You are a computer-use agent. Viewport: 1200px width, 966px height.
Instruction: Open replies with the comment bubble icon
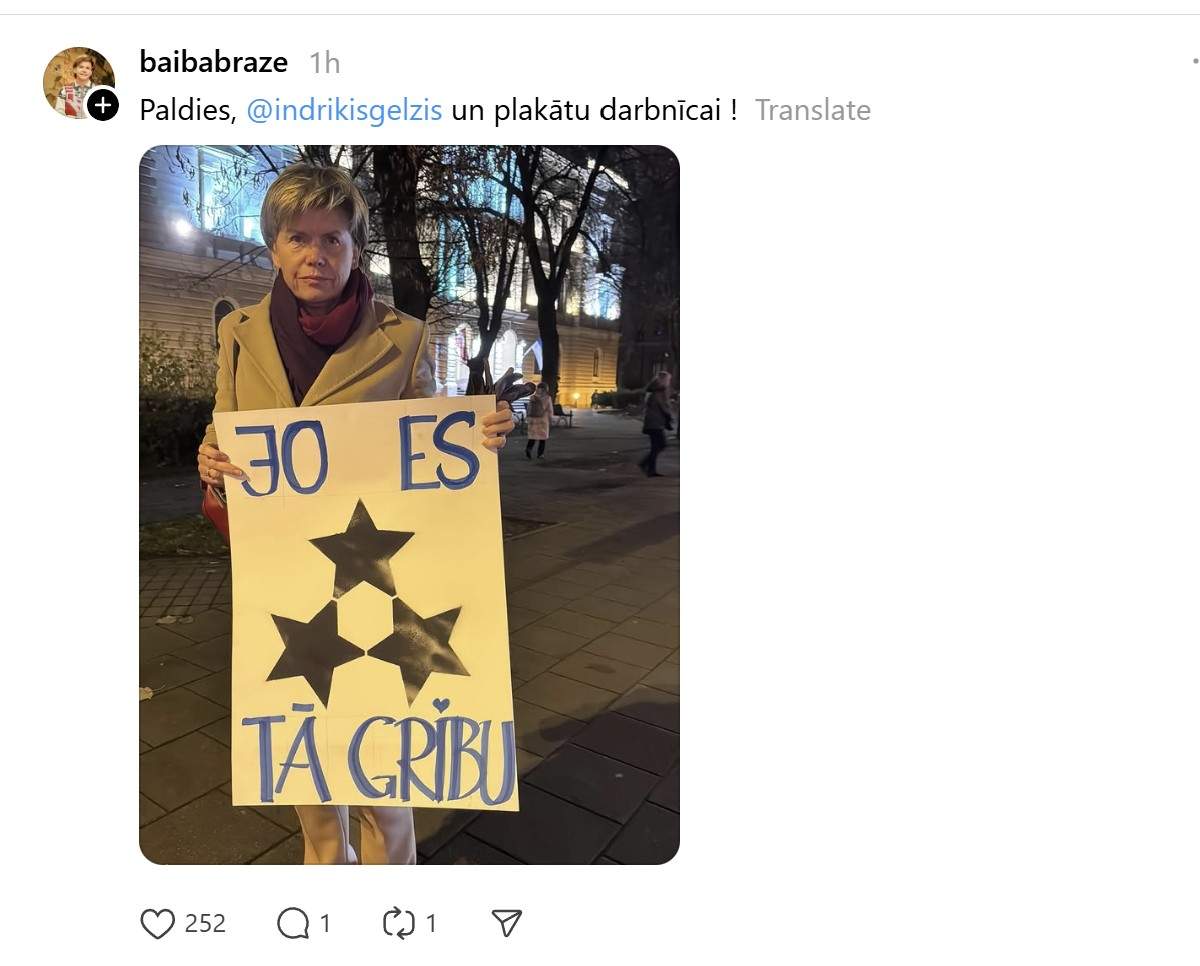tap(292, 924)
